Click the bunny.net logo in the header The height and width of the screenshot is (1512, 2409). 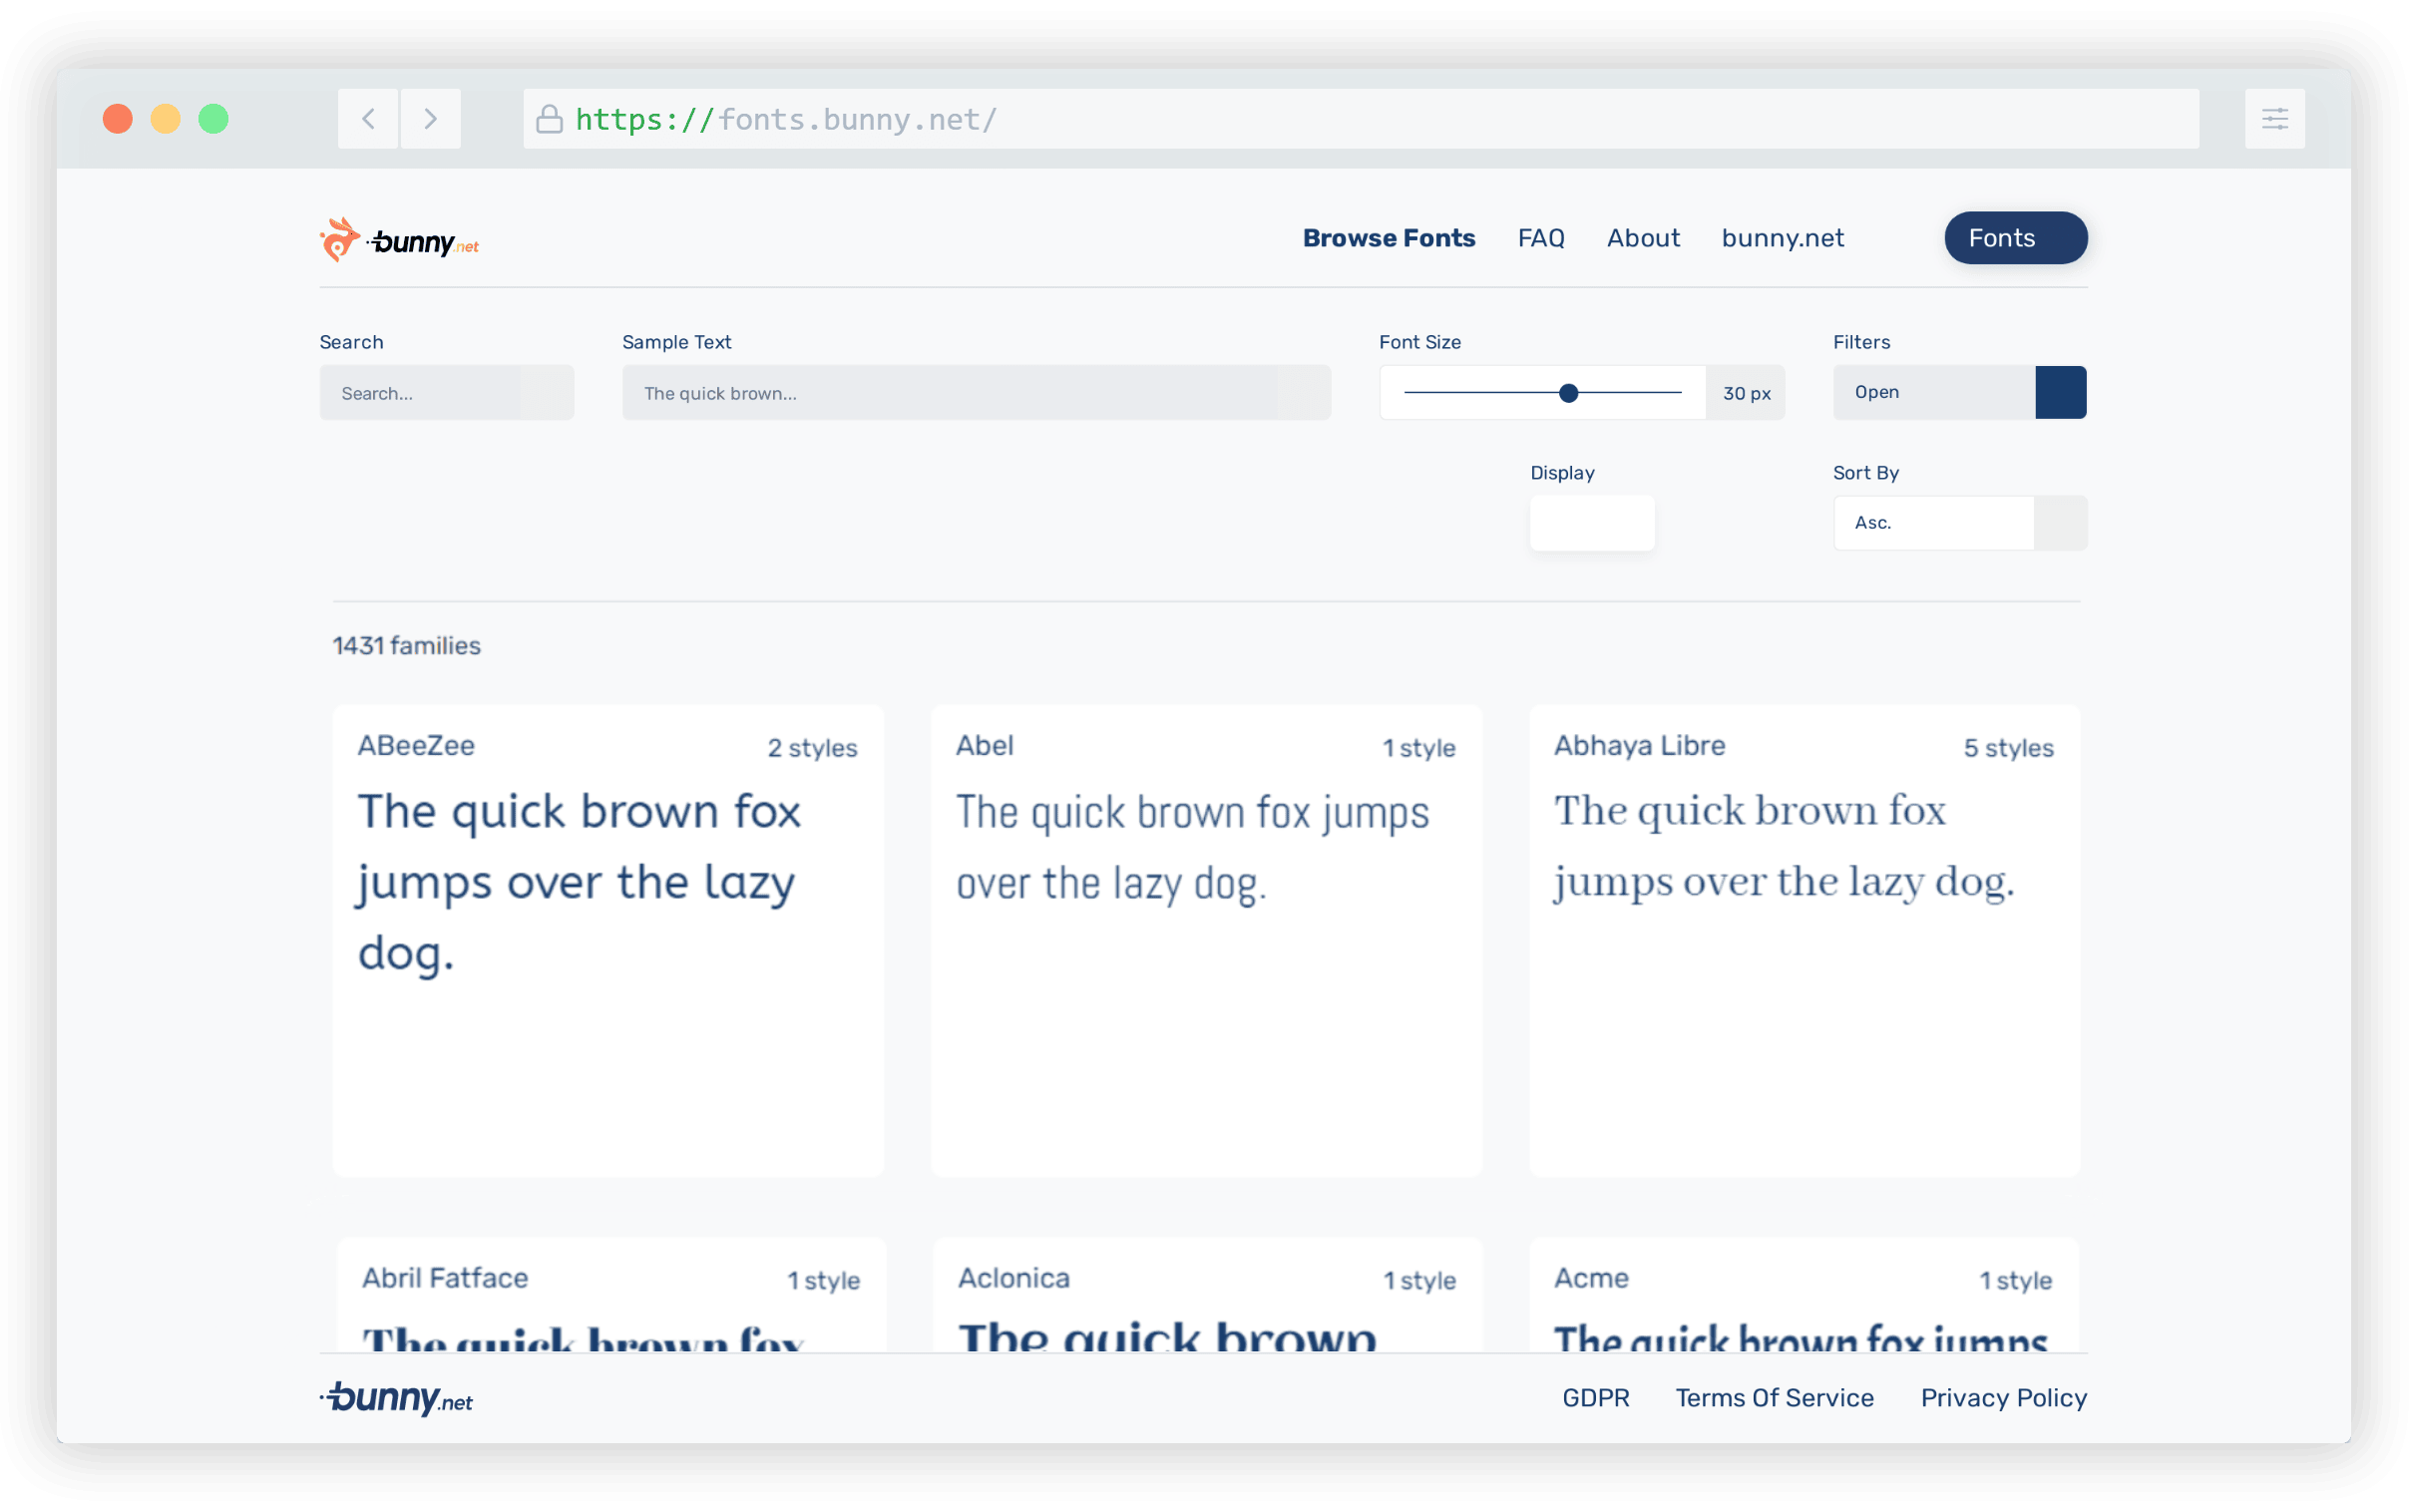pos(399,238)
